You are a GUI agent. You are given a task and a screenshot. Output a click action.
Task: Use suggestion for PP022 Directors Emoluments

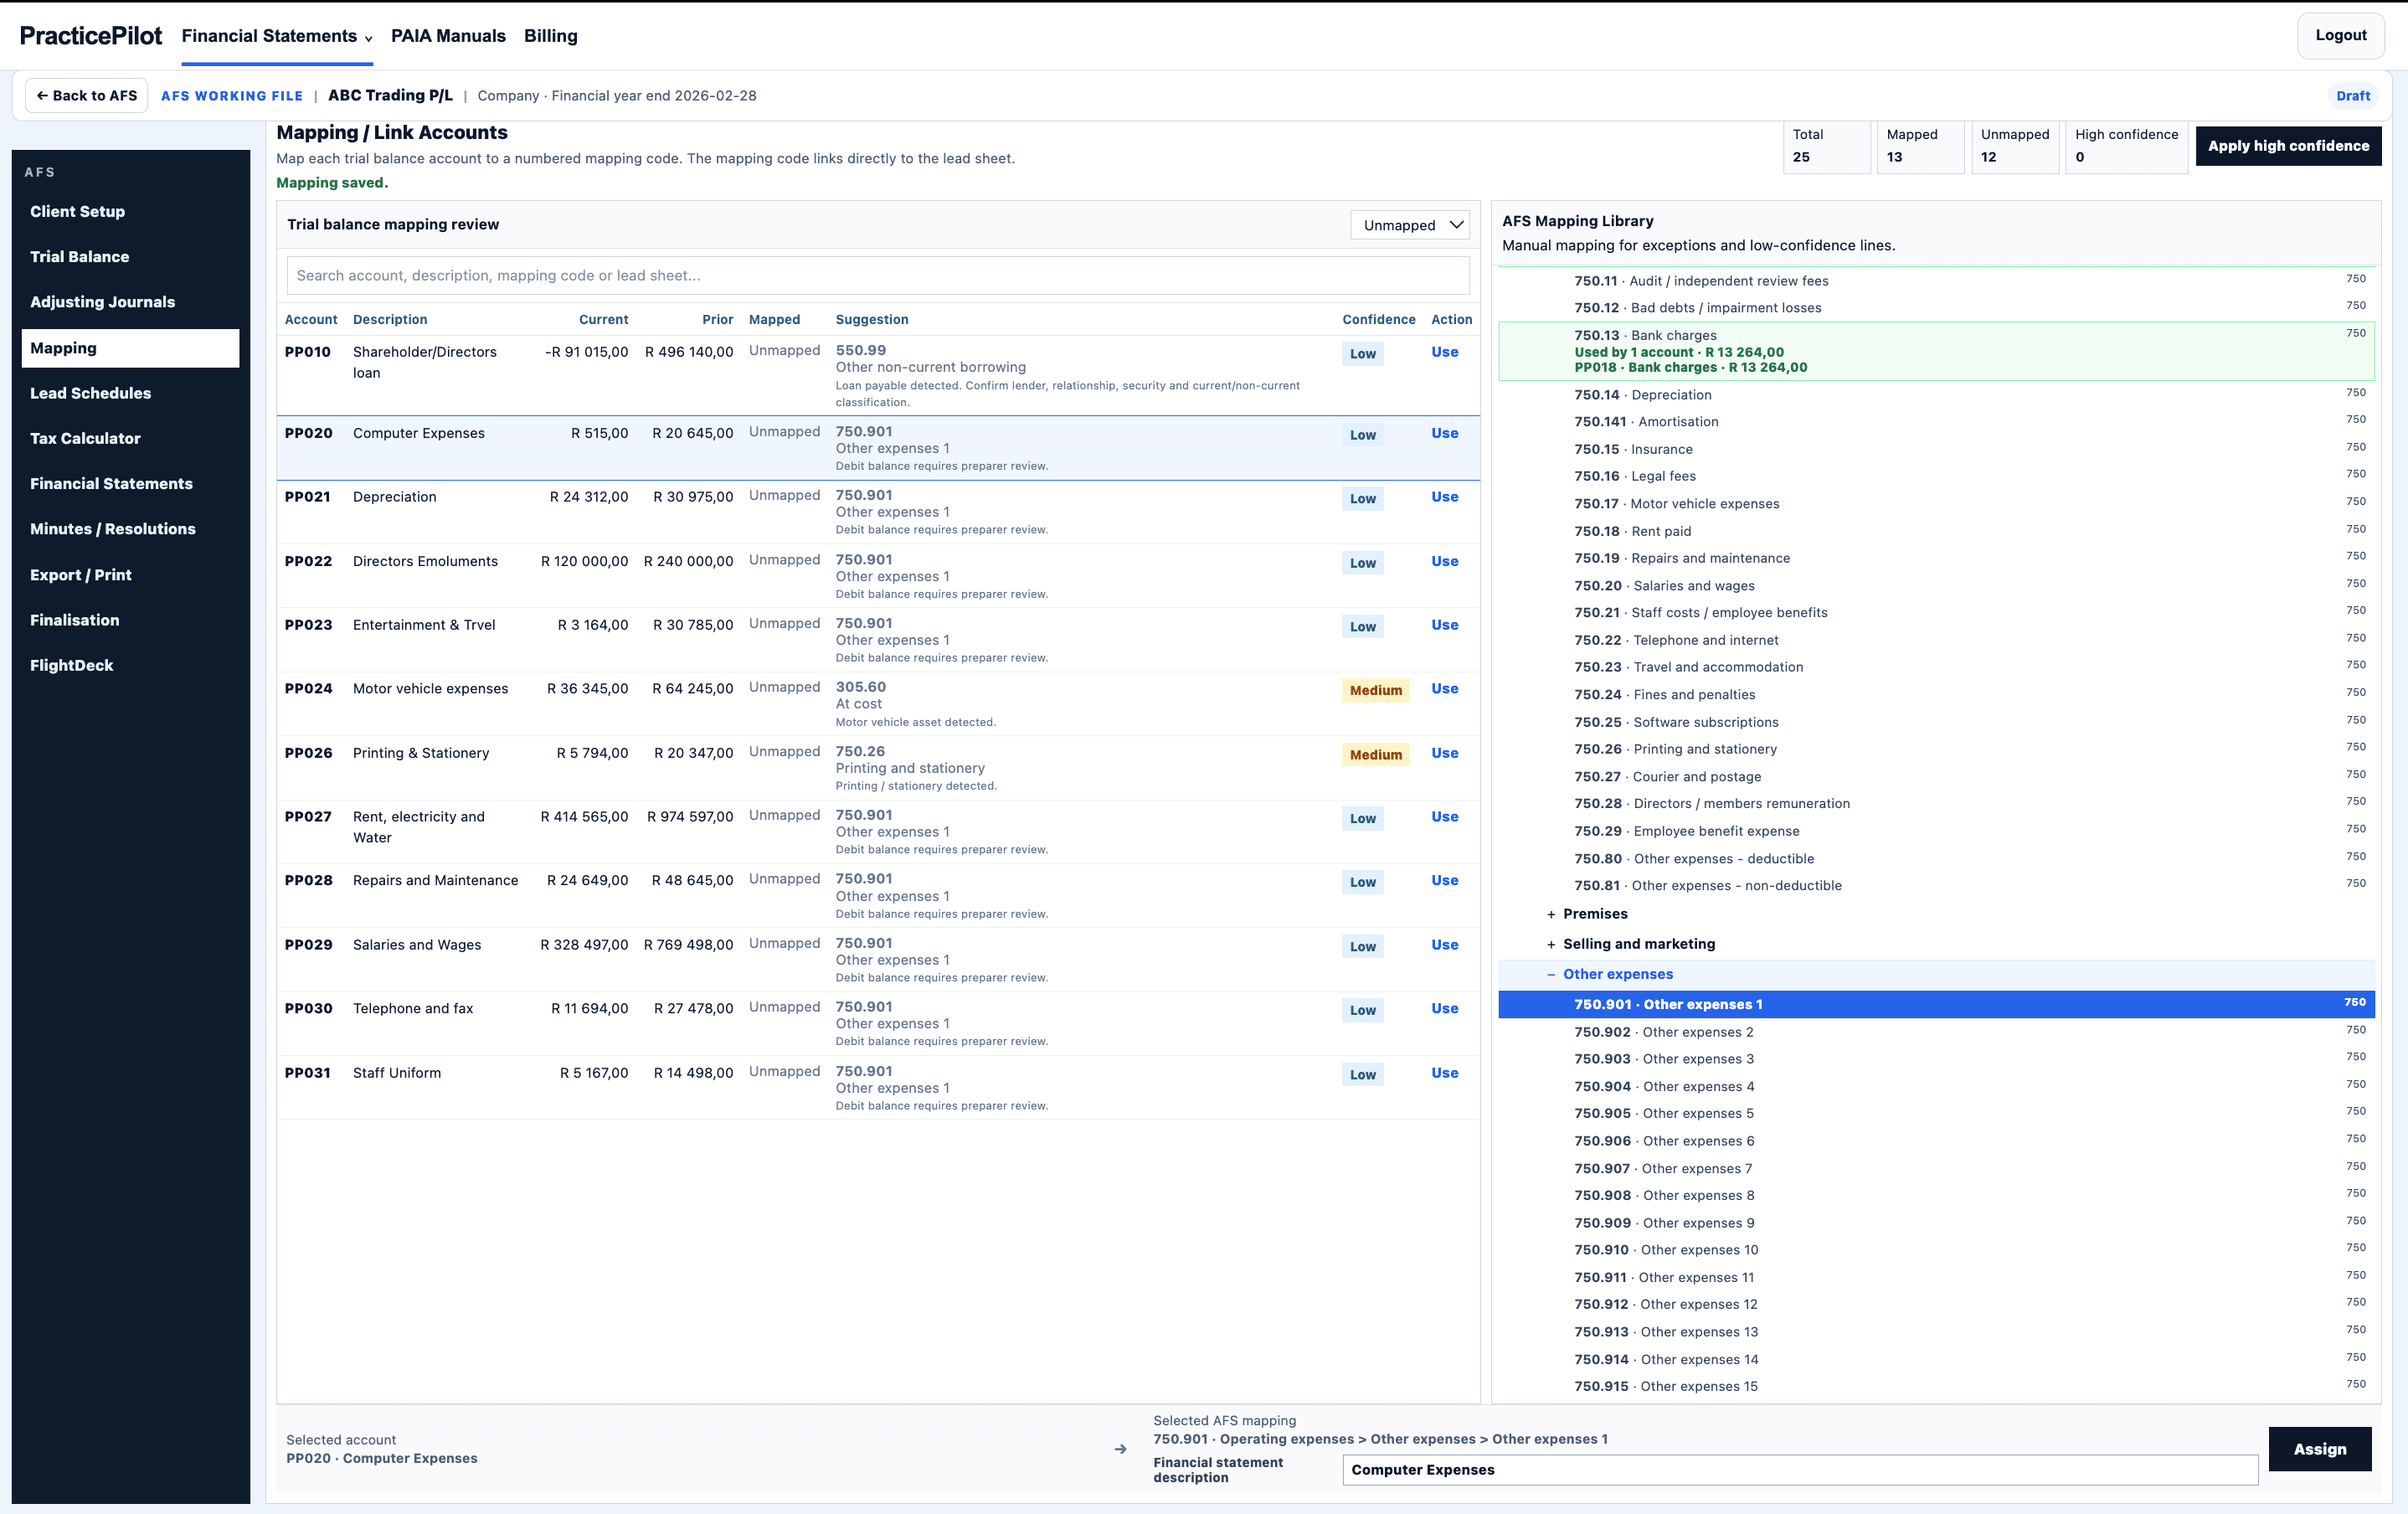1444,561
